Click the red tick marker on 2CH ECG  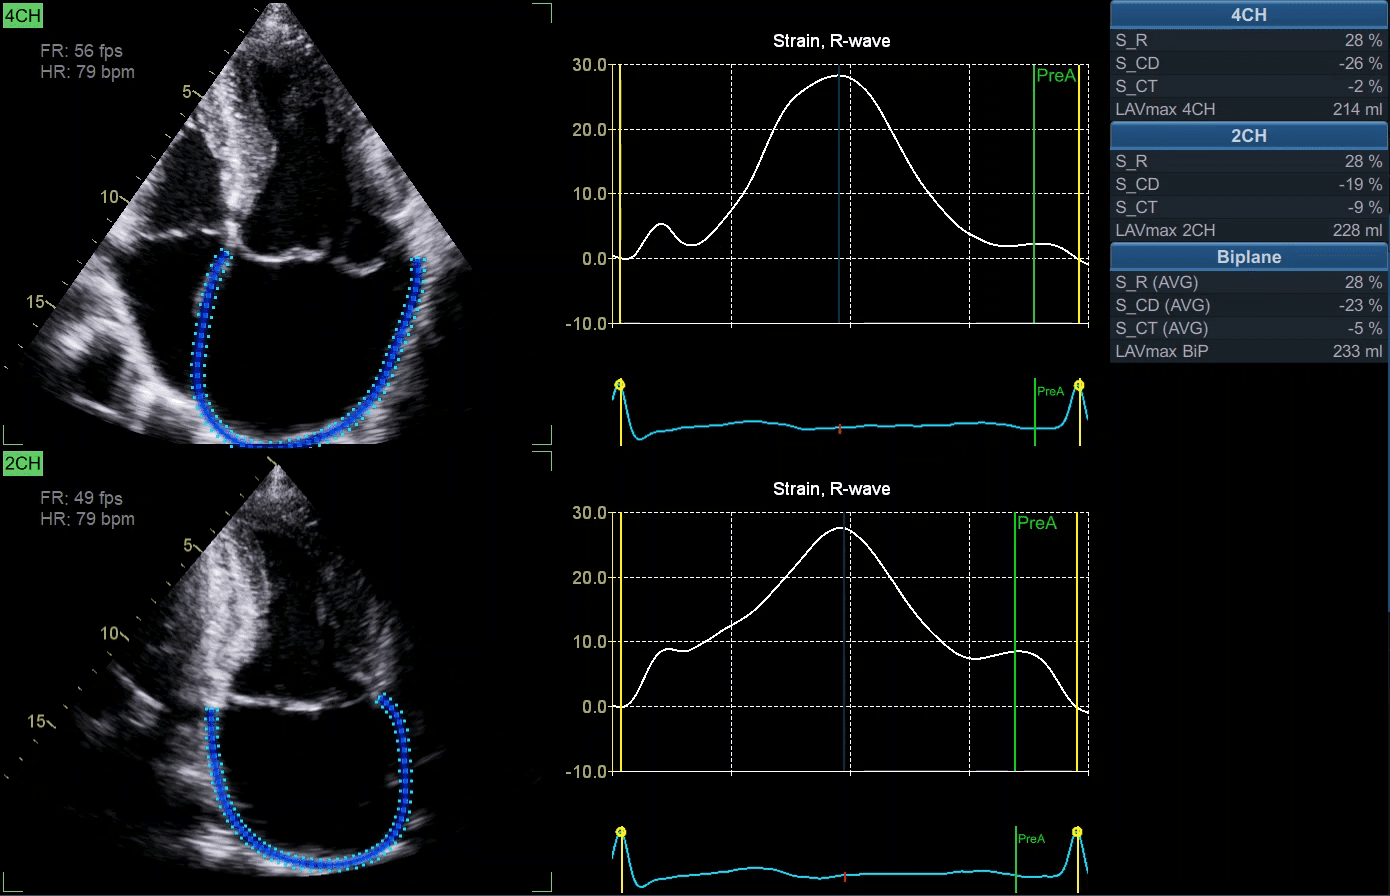click(x=844, y=877)
